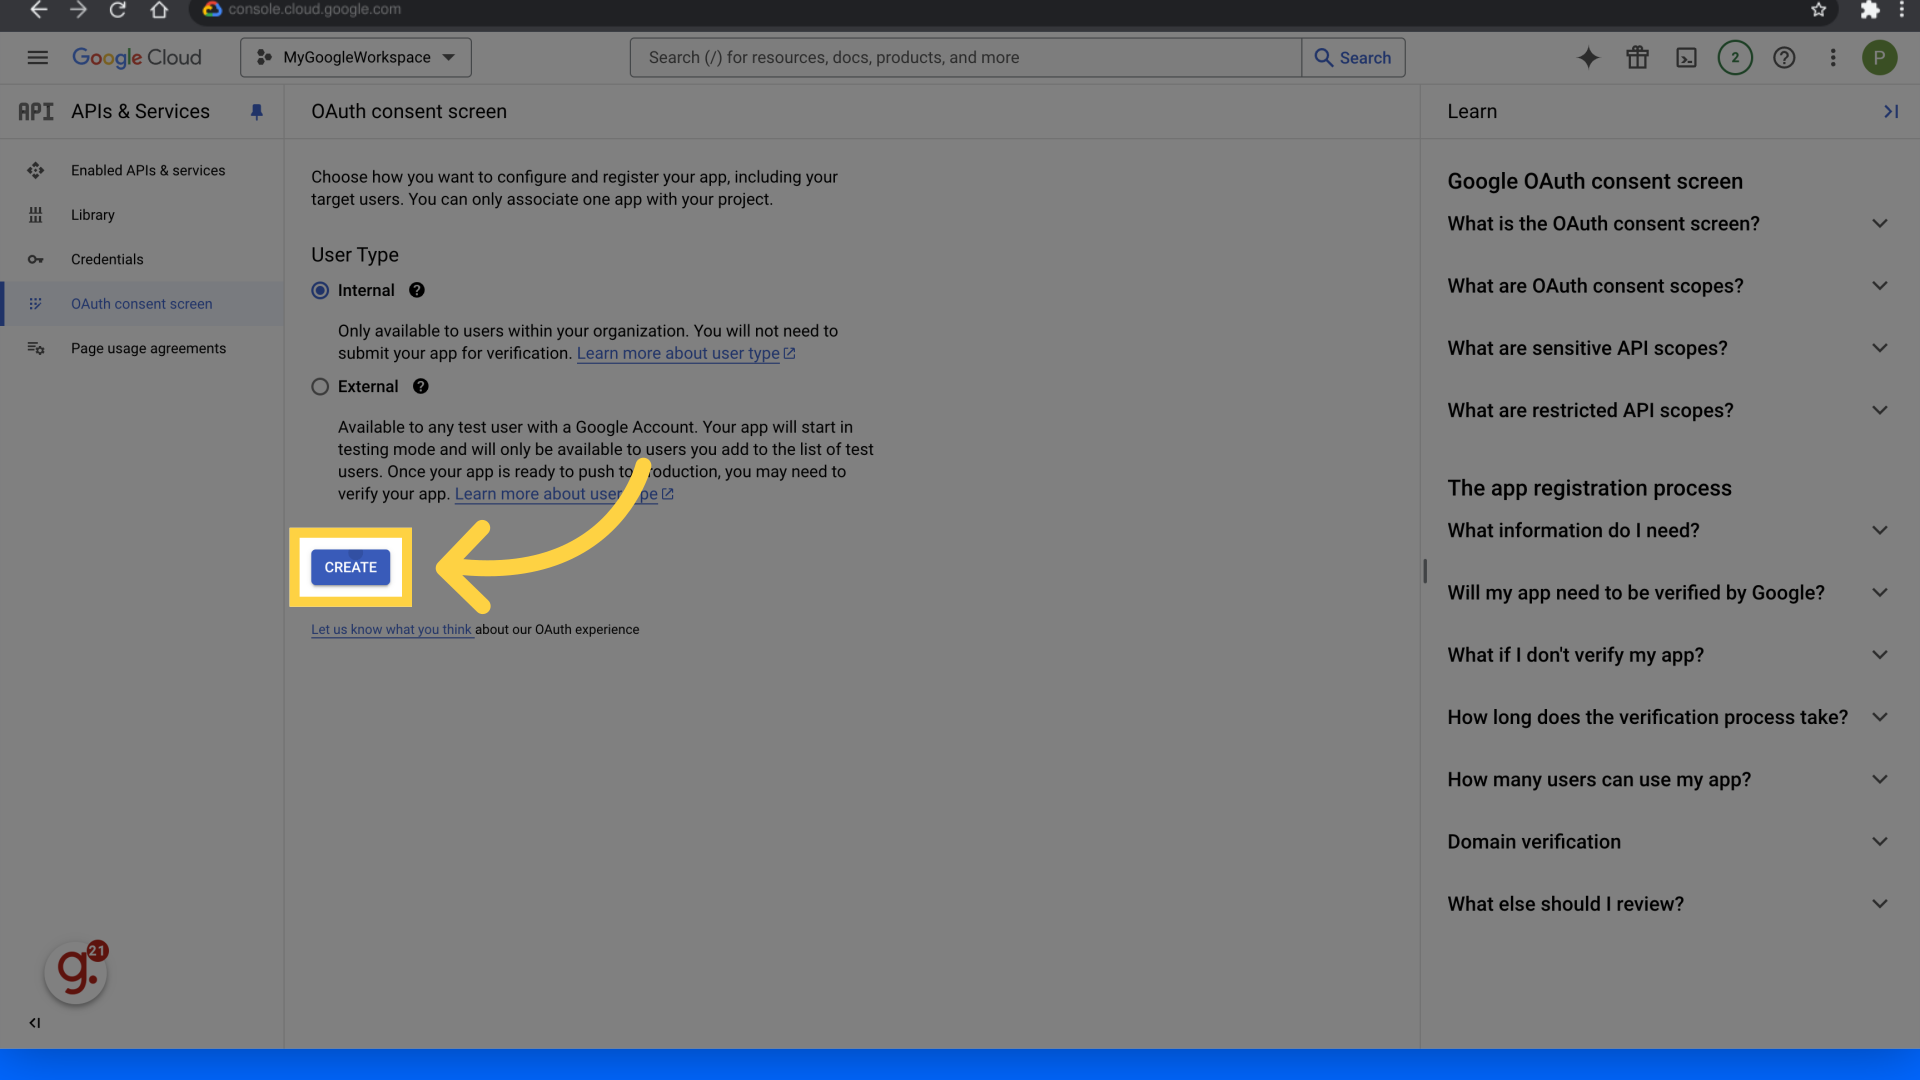
Task: Expand 'What is the OAuth consent screen?'
Action: (1668, 224)
